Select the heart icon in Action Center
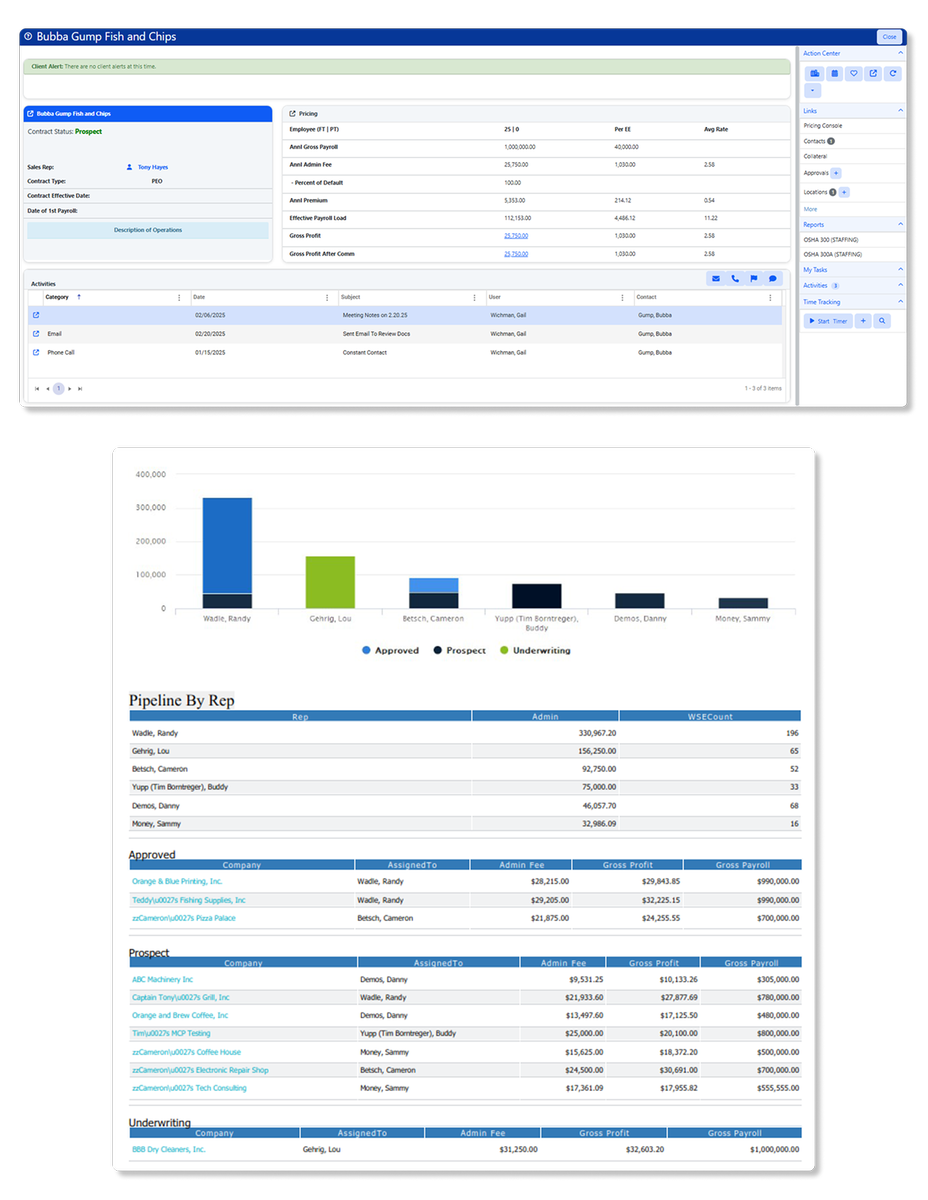Viewport: 928px width, 1200px height. (854, 74)
